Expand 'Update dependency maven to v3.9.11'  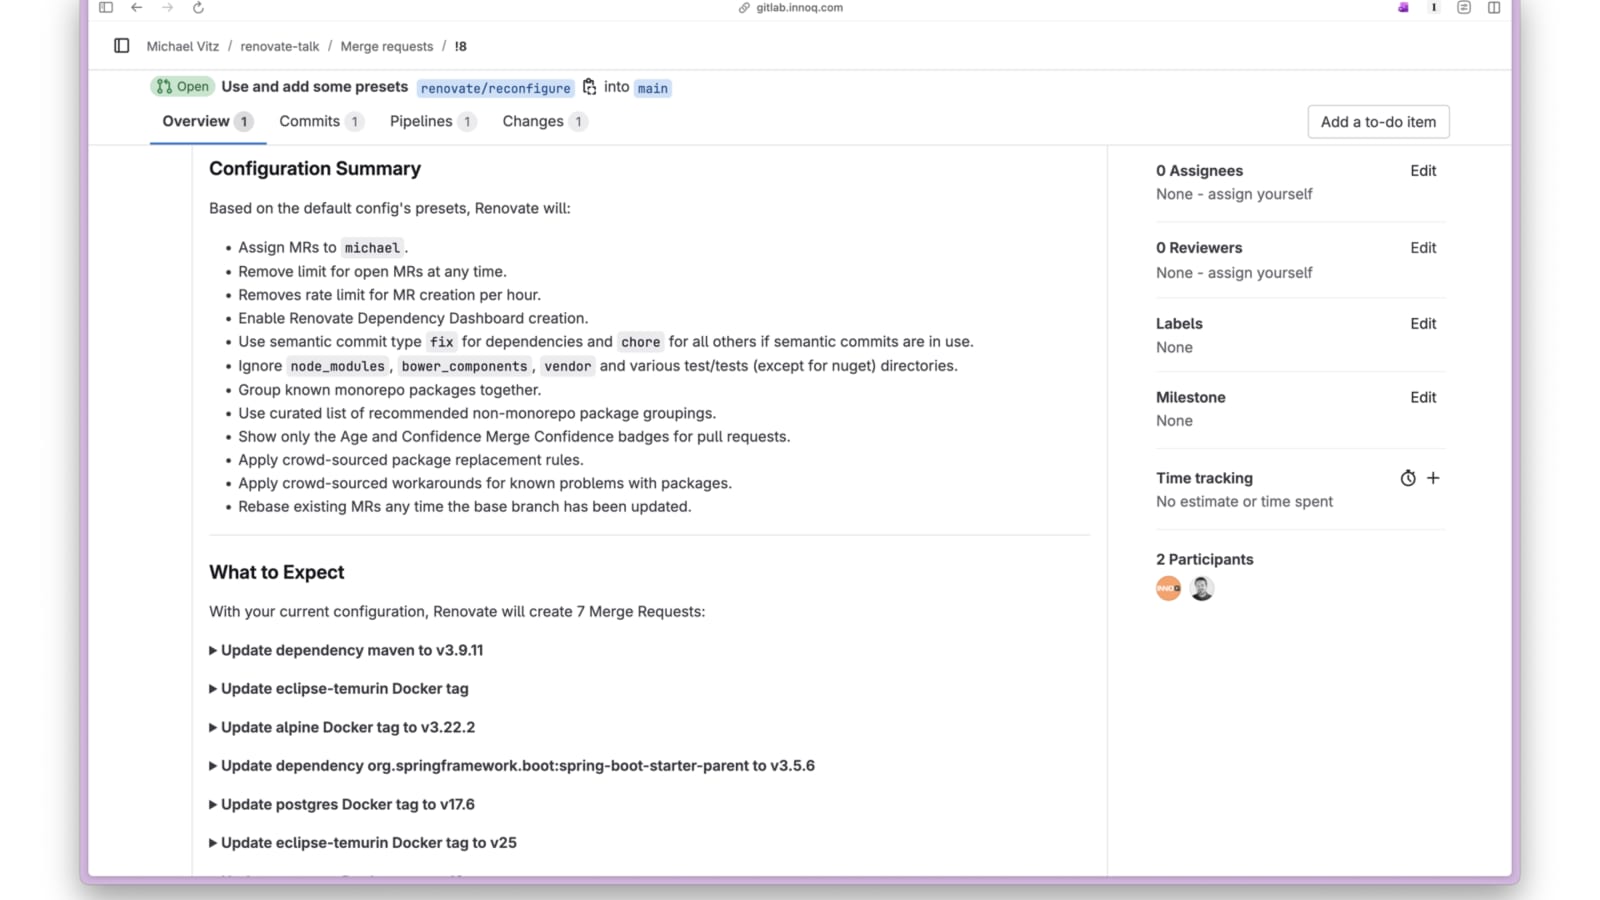click(346, 650)
